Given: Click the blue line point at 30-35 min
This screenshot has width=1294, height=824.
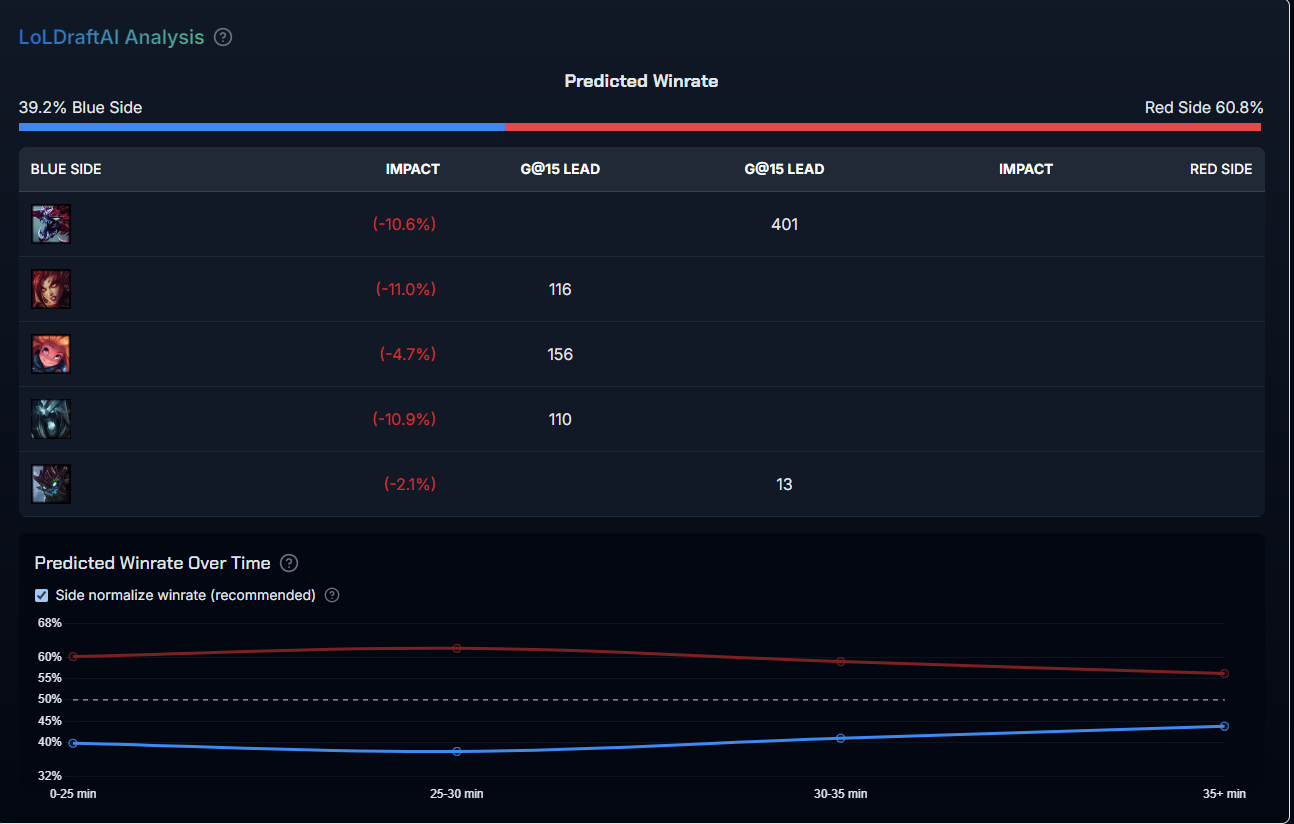Looking at the screenshot, I should [x=840, y=738].
